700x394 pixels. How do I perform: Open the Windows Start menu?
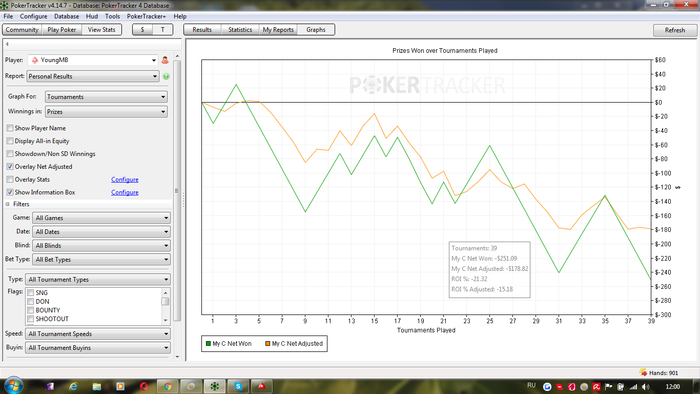pos(13,386)
